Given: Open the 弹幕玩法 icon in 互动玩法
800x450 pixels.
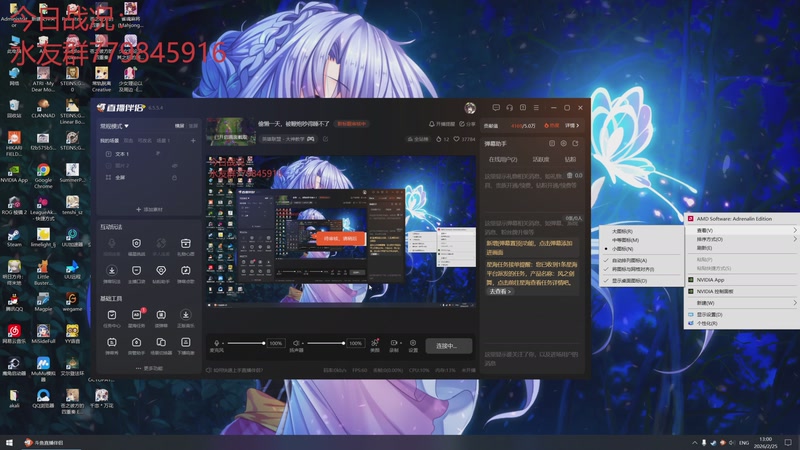Looking at the screenshot, I should pos(112,270).
